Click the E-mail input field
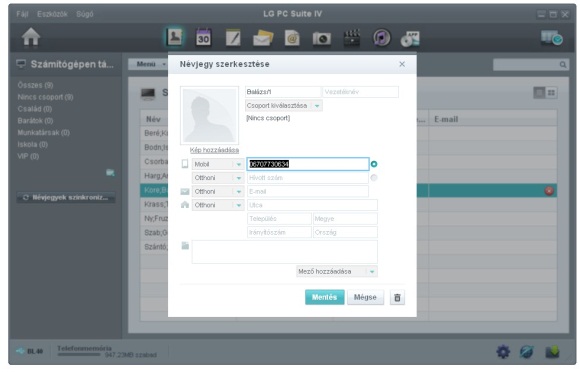This screenshot has height=372, width=580. pos(308,192)
